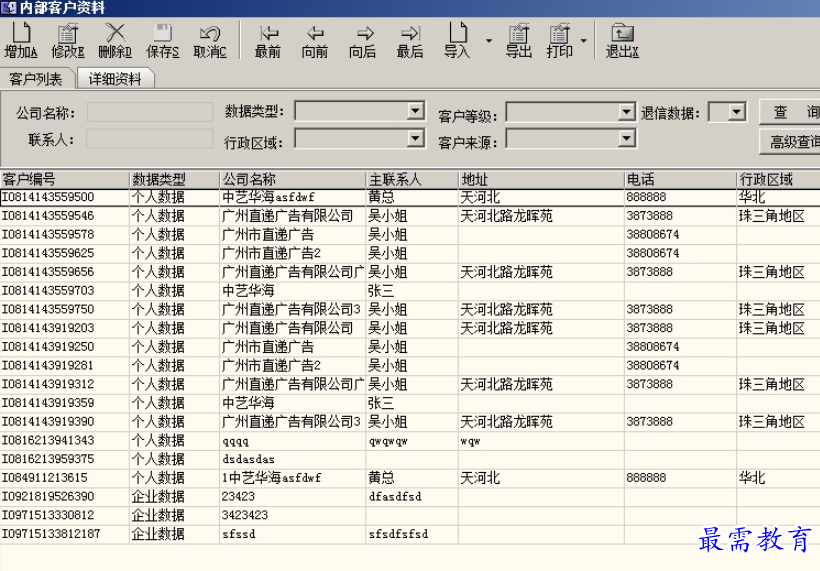Viewport: 820px width, 571px height.
Task: Click the 地址 column header
Action: [541, 179]
